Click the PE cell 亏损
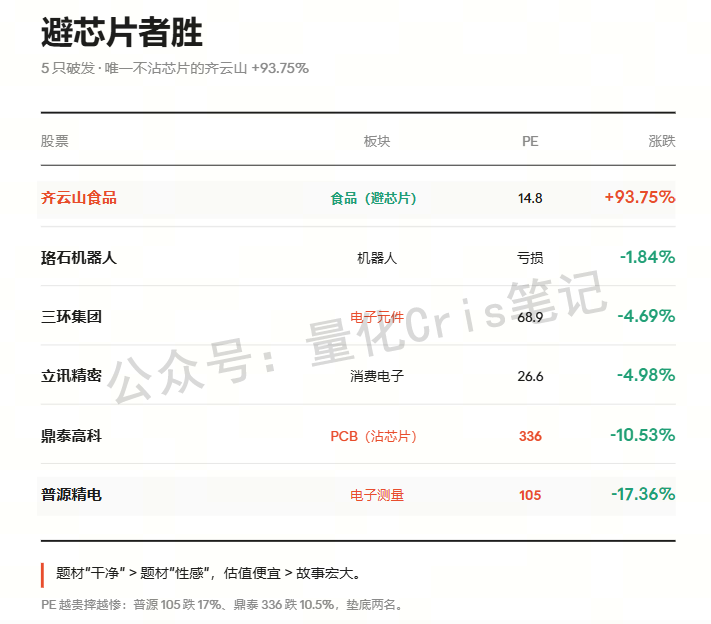Viewport: 711px width, 624px height. click(x=530, y=258)
